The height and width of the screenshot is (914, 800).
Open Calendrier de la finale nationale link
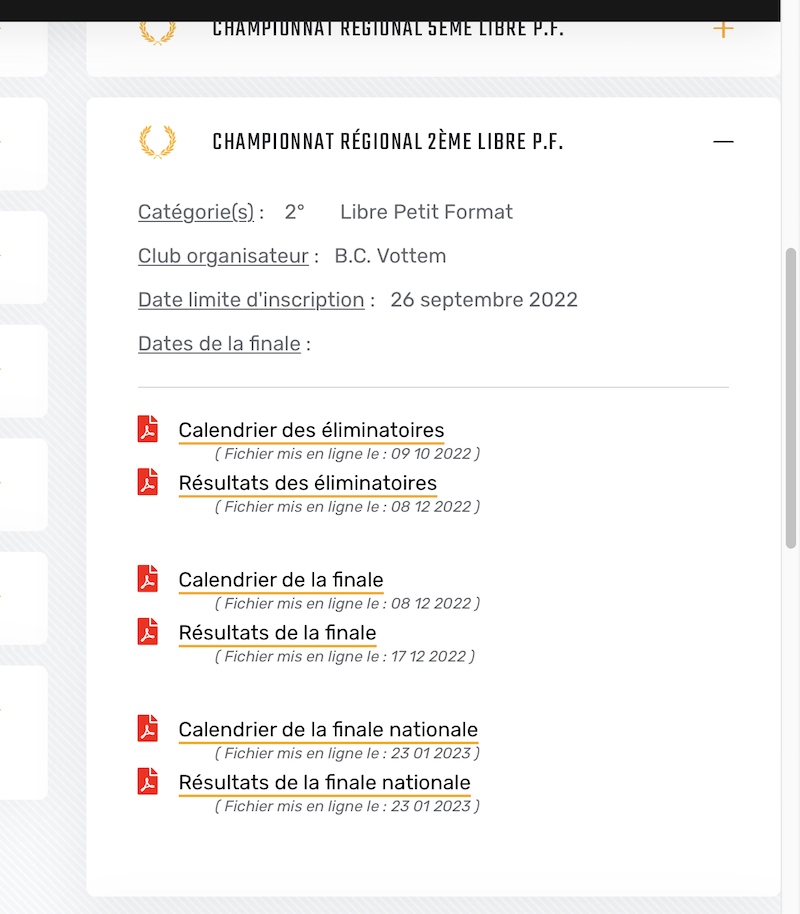point(328,730)
